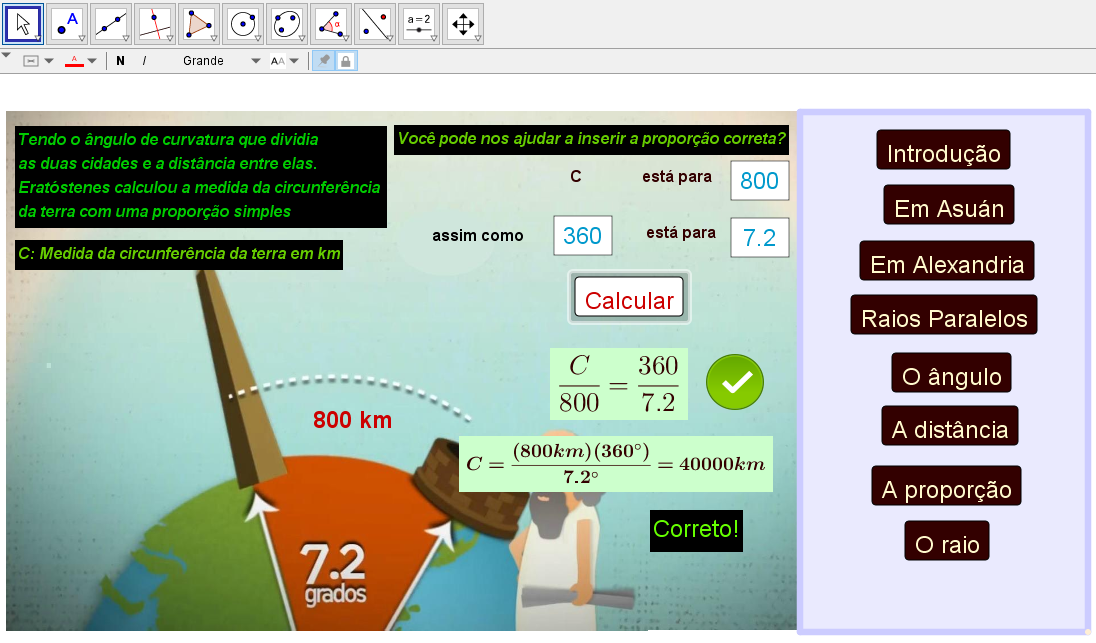Click the input field containing 7.2
1096x643 pixels.
click(x=760, y=238)
